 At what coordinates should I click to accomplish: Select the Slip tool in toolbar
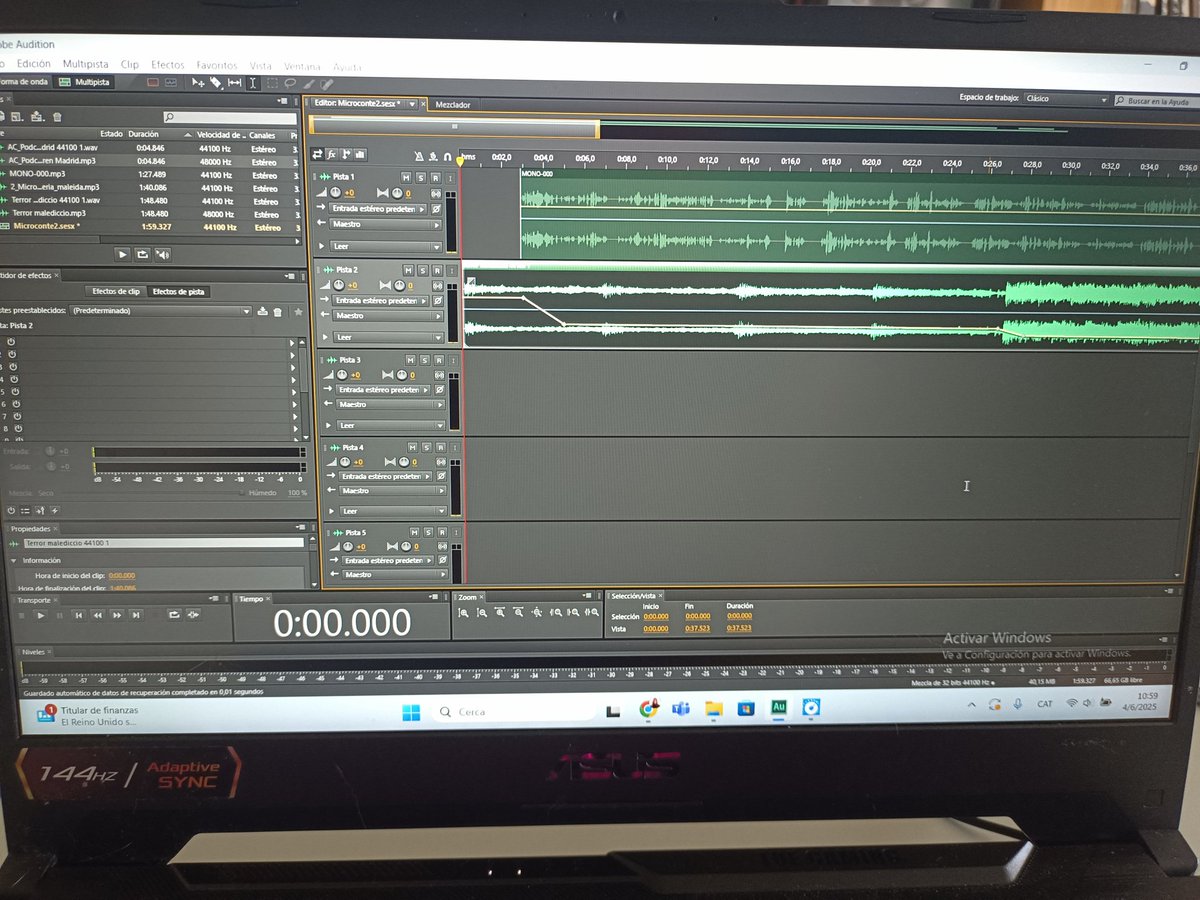click(235, 82)
